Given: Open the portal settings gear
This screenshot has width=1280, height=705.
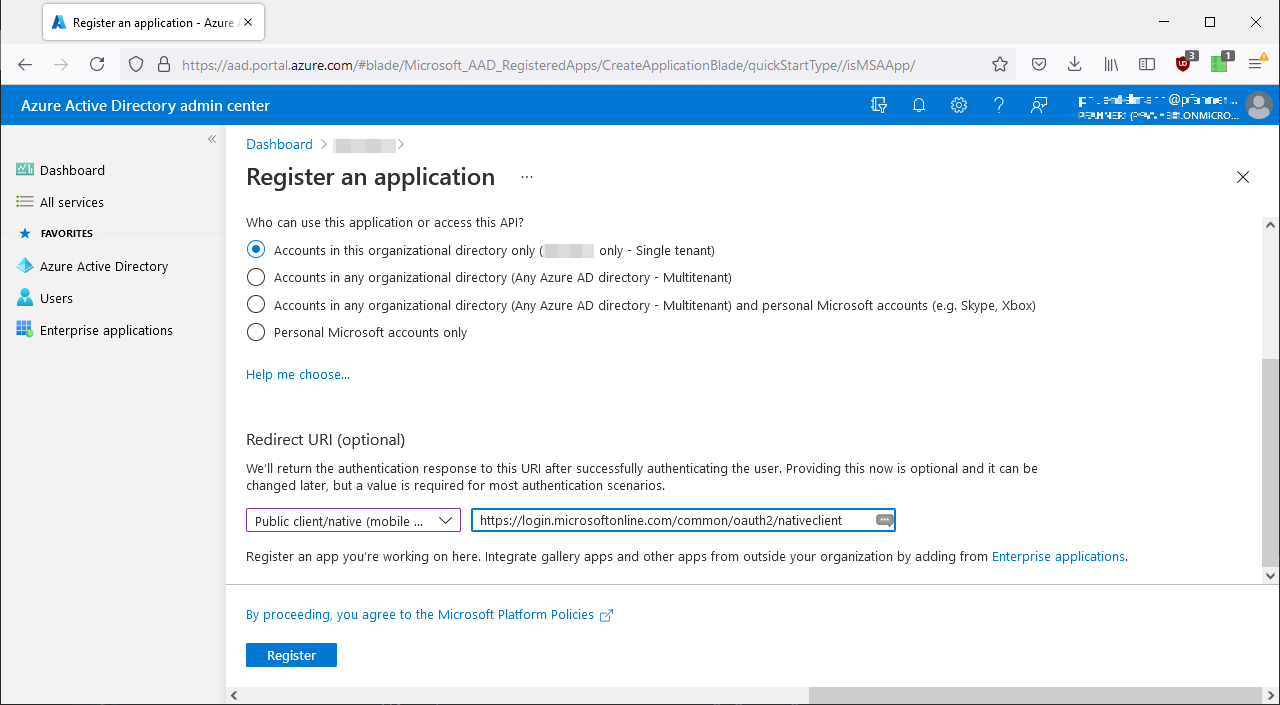Looking at the screenshot, I should pos(959,105).
